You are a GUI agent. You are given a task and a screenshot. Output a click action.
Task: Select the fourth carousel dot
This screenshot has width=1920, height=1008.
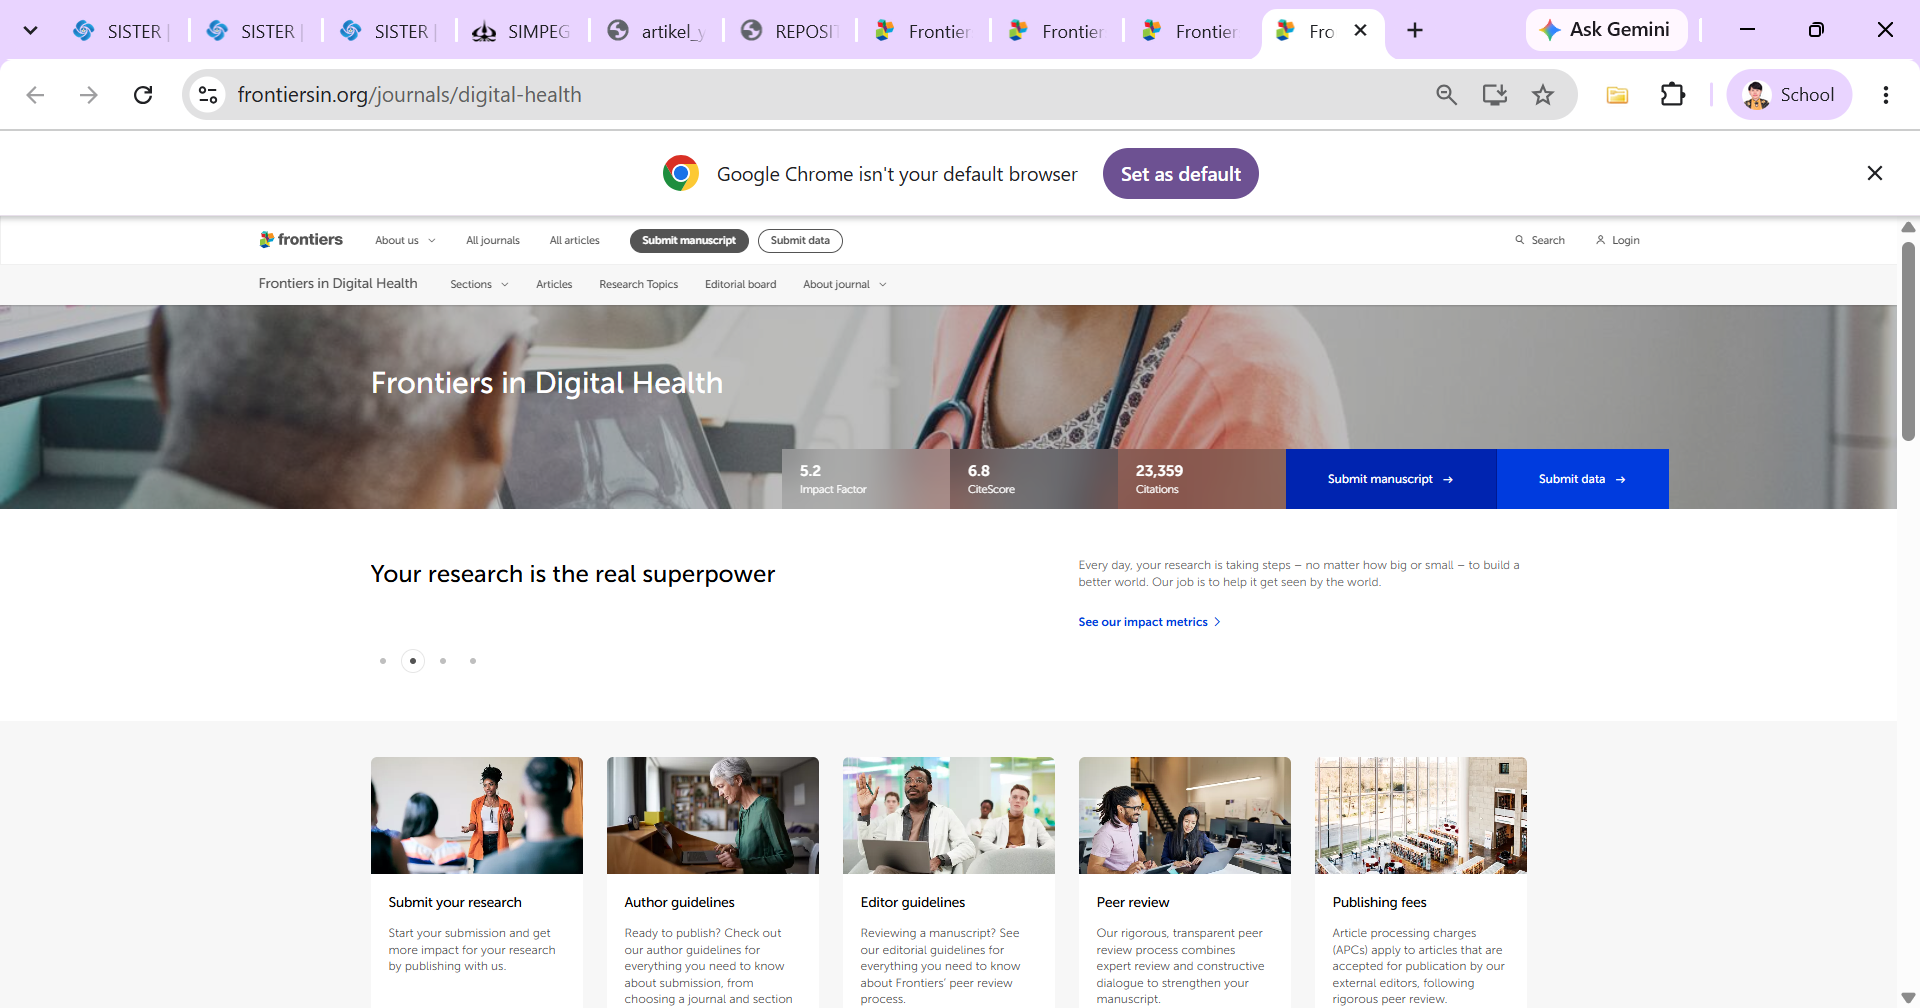point(473,661)
